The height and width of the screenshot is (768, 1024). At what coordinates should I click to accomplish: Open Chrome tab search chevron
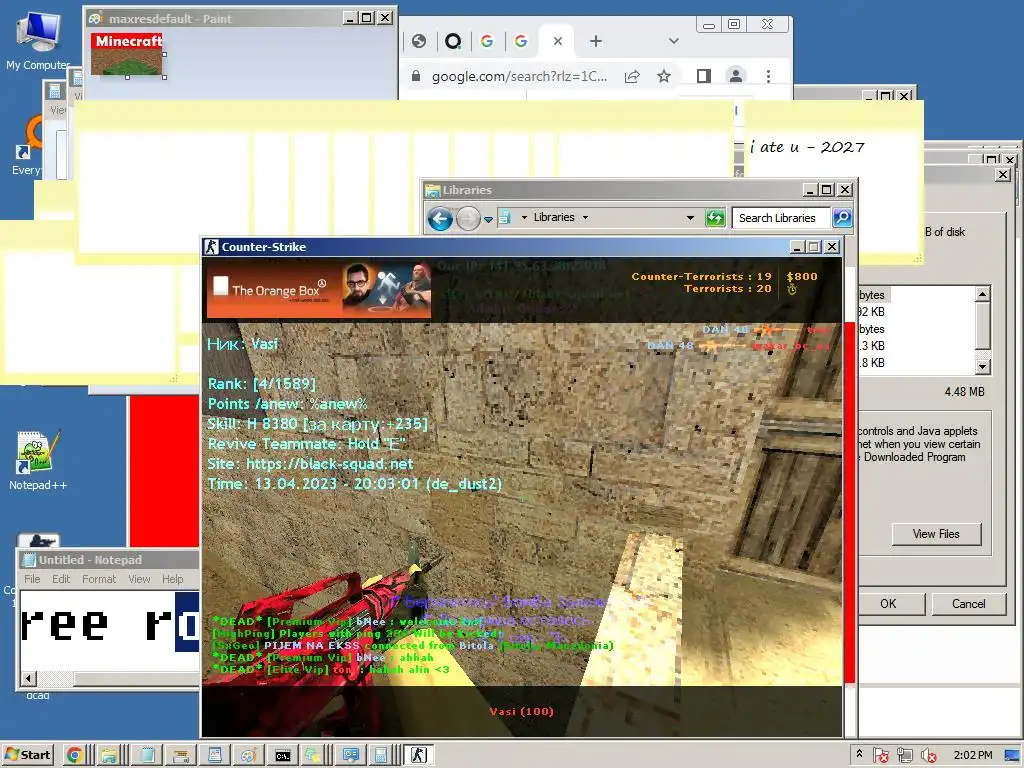tap(674, 41)
